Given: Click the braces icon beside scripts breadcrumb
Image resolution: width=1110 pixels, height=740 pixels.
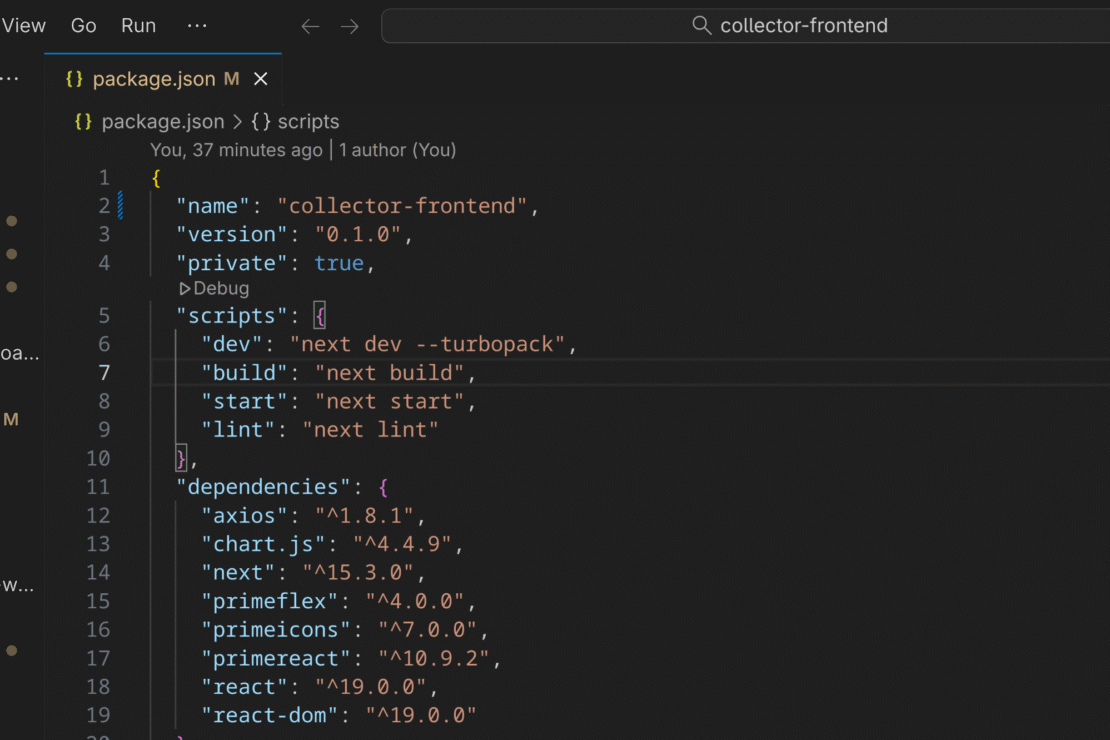Looking at the screenshot, I should pyautogui.click(x=261, y=122).
